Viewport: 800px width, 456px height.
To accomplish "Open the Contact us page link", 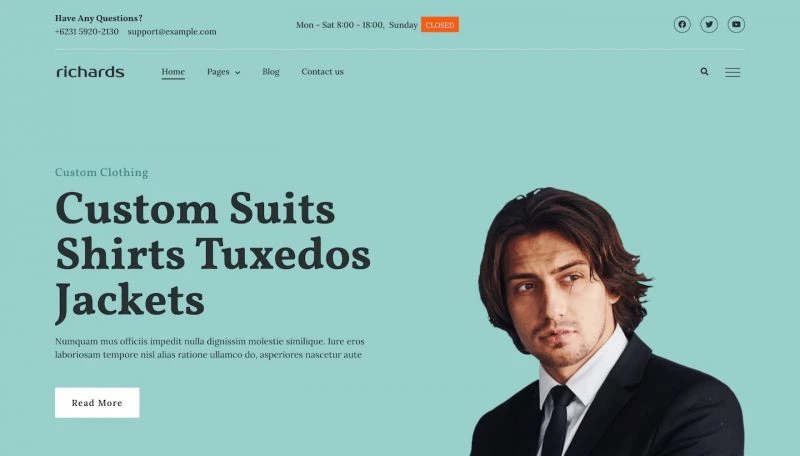I will pyautogui.click(x=322, y=72).
